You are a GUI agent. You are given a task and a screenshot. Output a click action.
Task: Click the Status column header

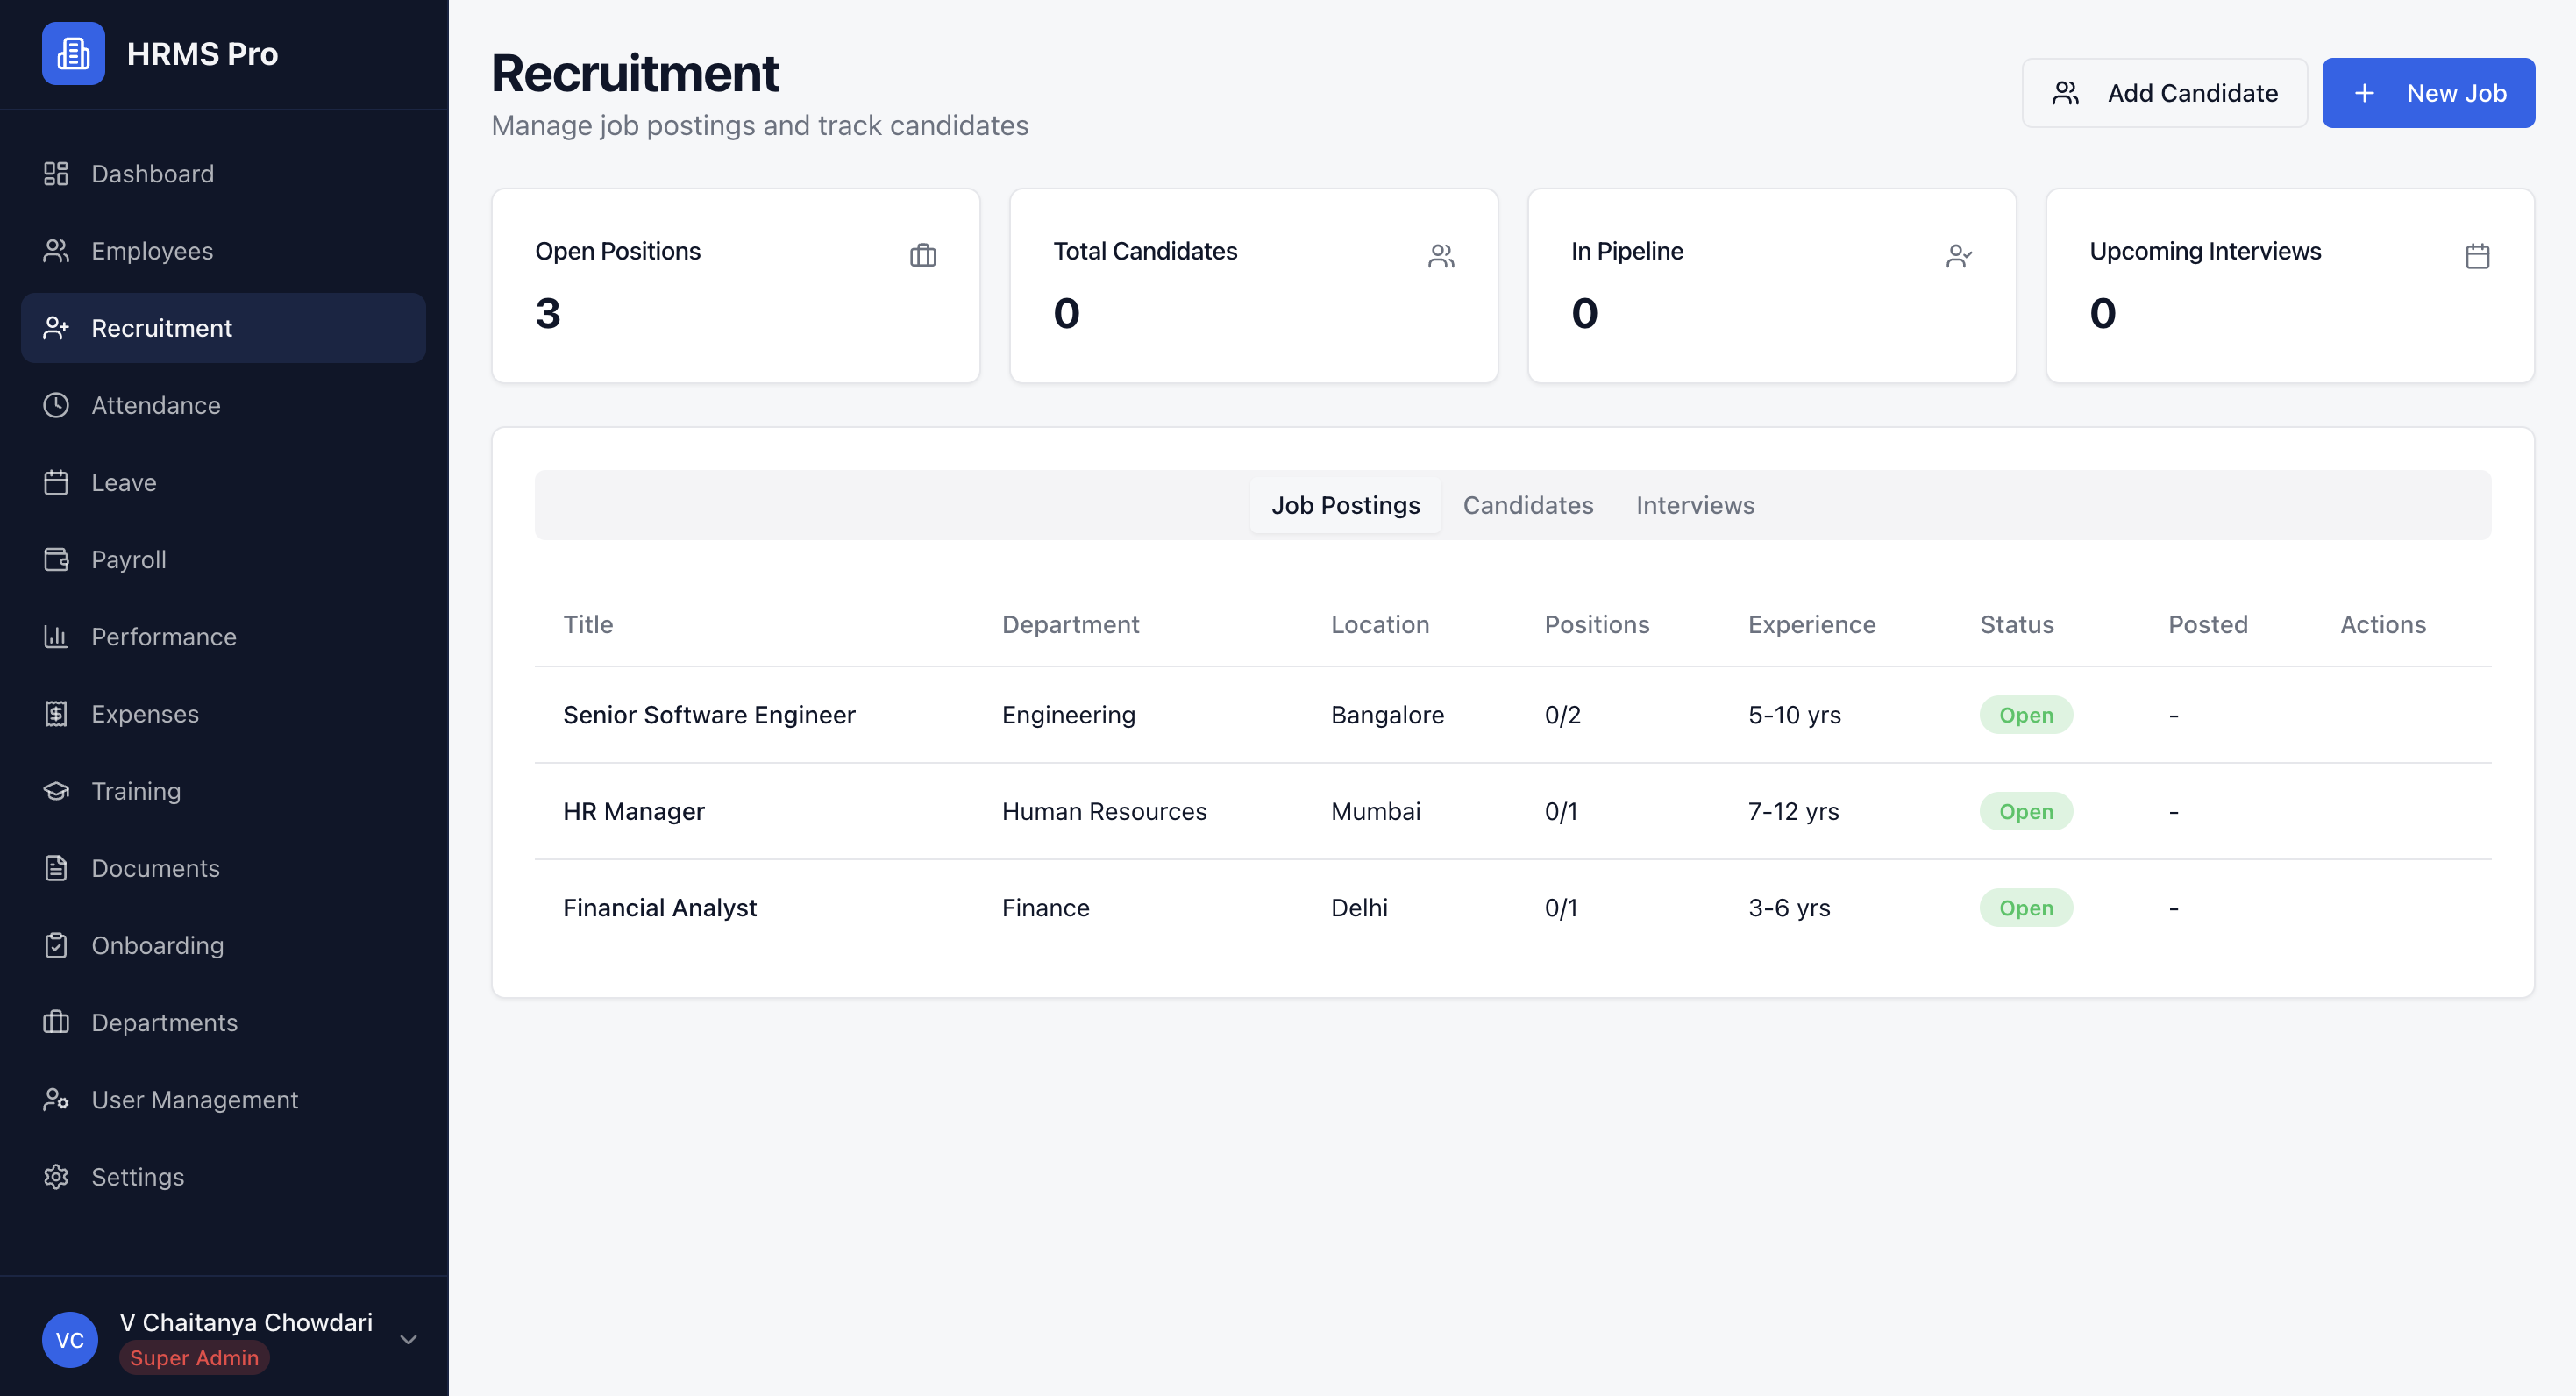2017,624
